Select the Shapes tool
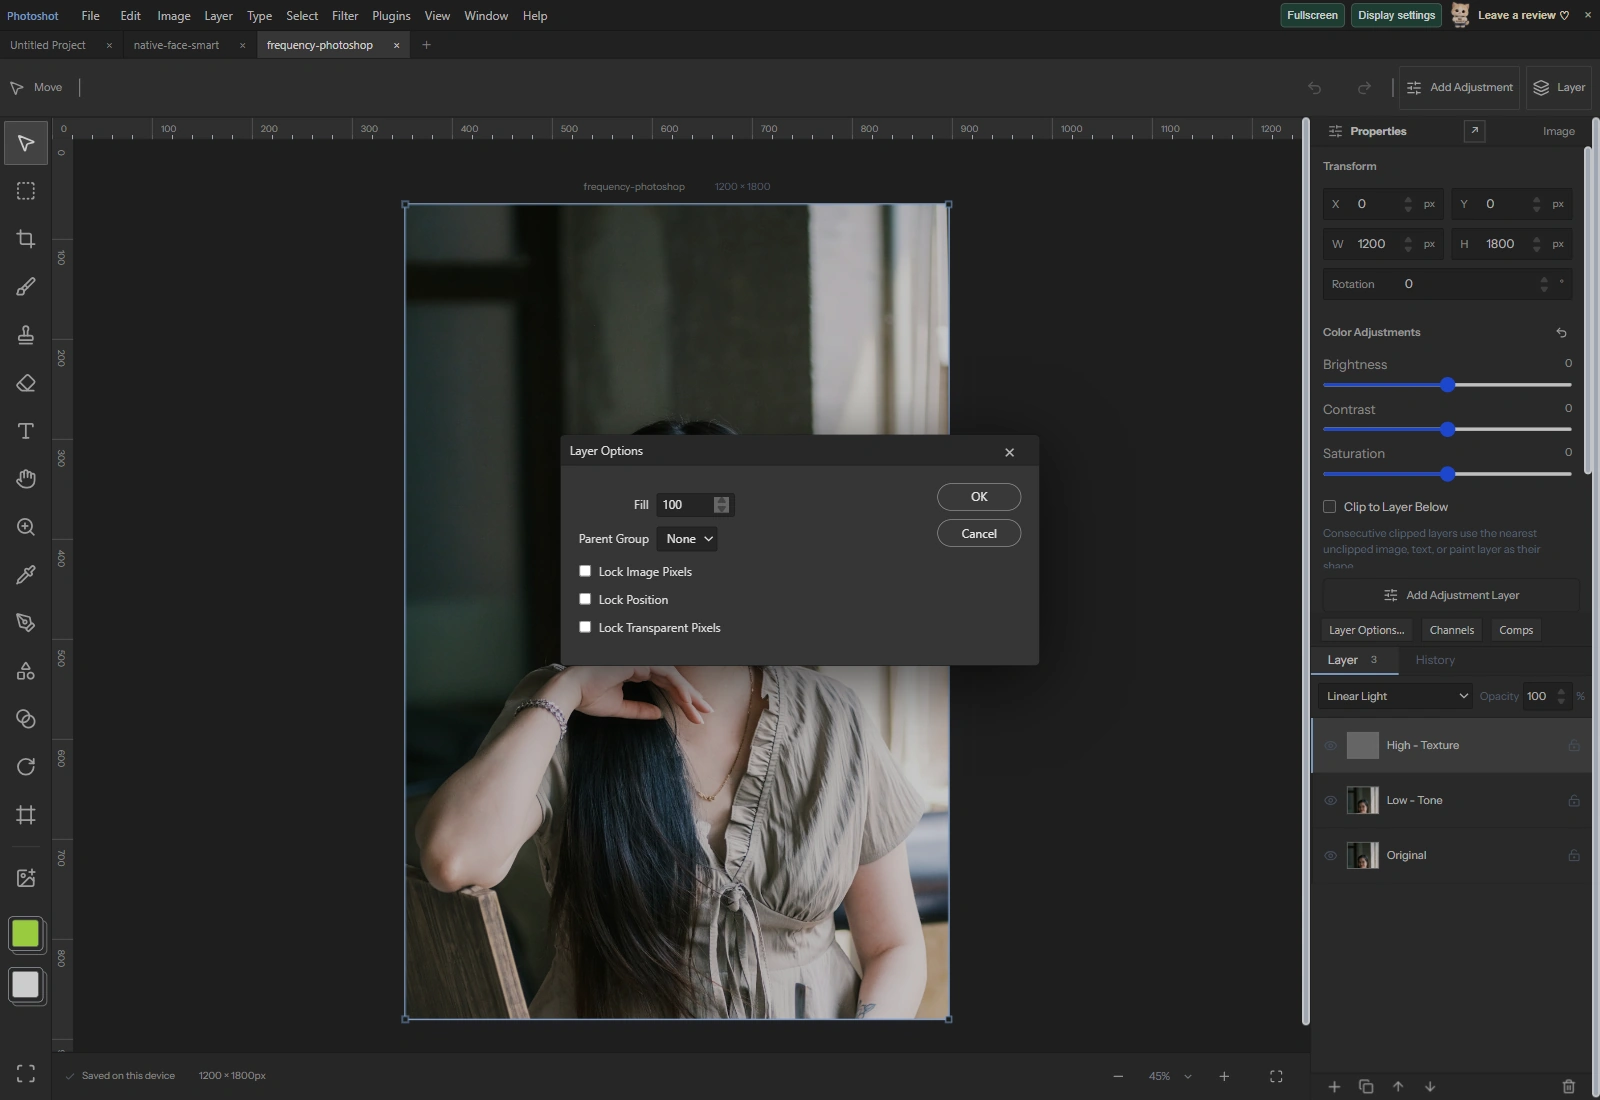 click(26, 671)
